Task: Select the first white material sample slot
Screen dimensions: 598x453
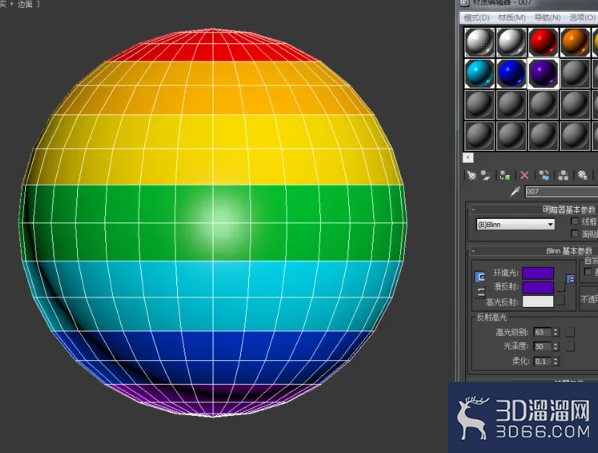Action: (x=479, y=42)
